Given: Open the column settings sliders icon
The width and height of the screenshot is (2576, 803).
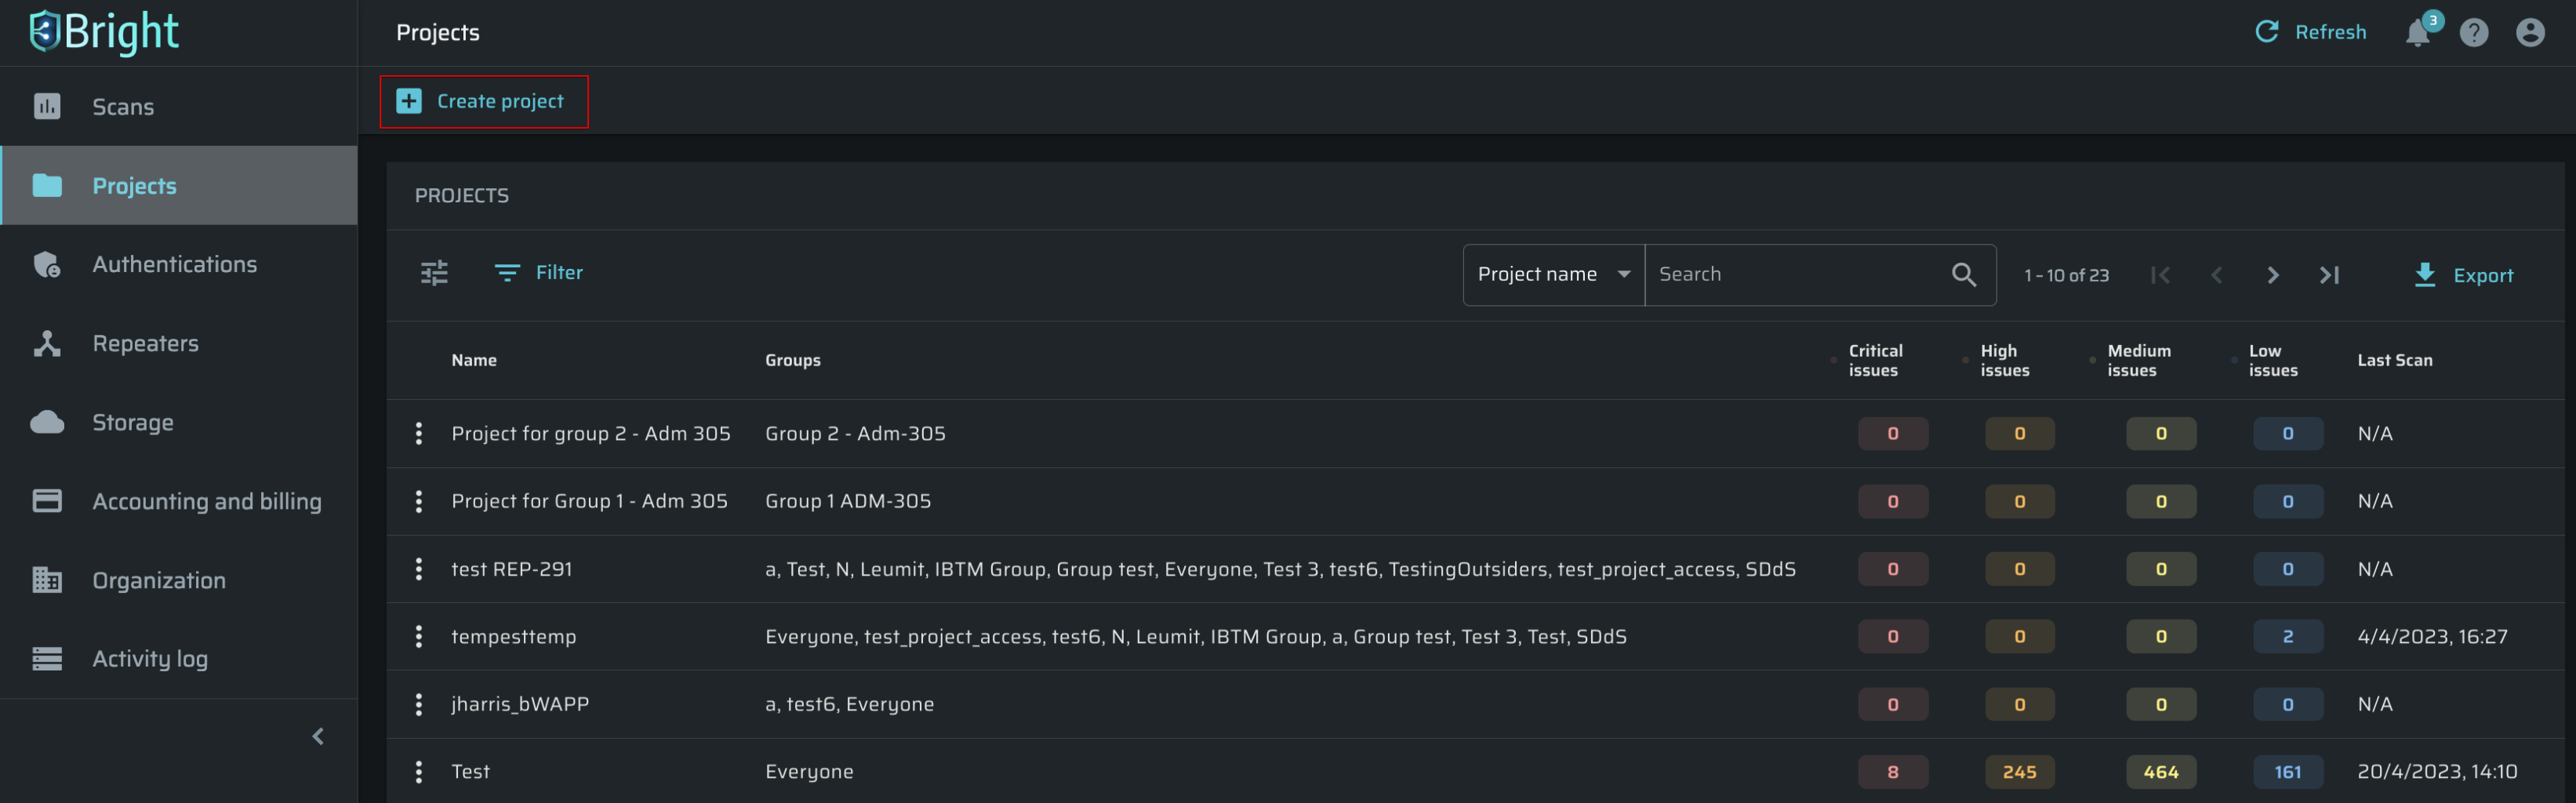Looking at the screenshot, I should 434,273.
